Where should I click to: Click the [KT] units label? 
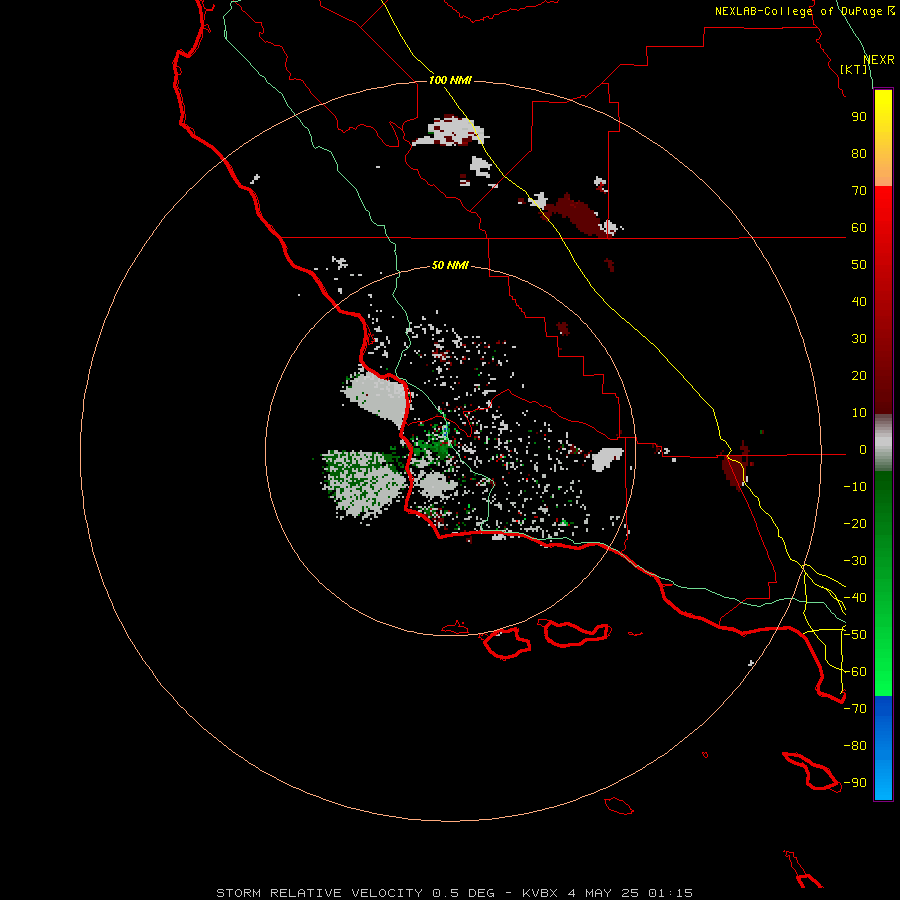point(854,69)
